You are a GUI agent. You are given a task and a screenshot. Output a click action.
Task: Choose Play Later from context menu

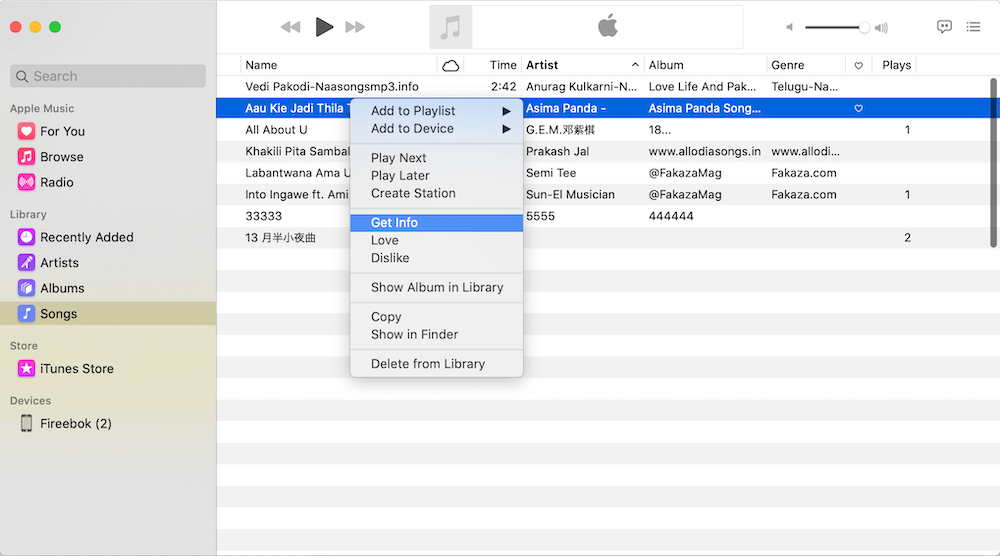[436, 175]
